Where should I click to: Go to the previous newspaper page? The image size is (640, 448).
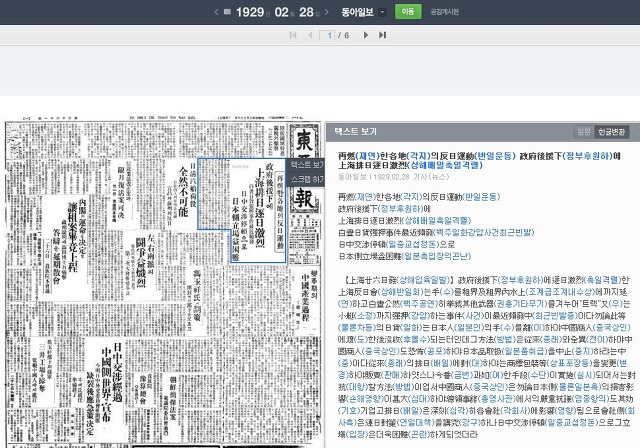[310, 35]
